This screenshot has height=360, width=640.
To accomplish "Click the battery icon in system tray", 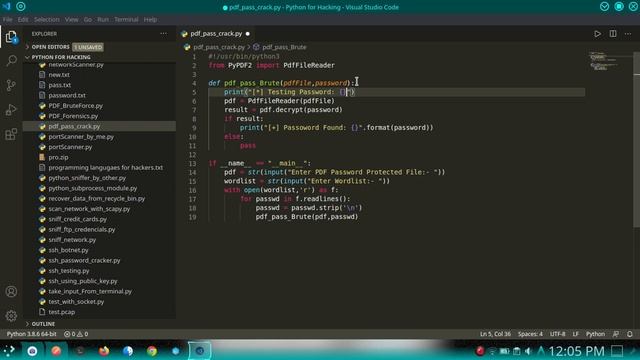I will click(x=504, y=351).
